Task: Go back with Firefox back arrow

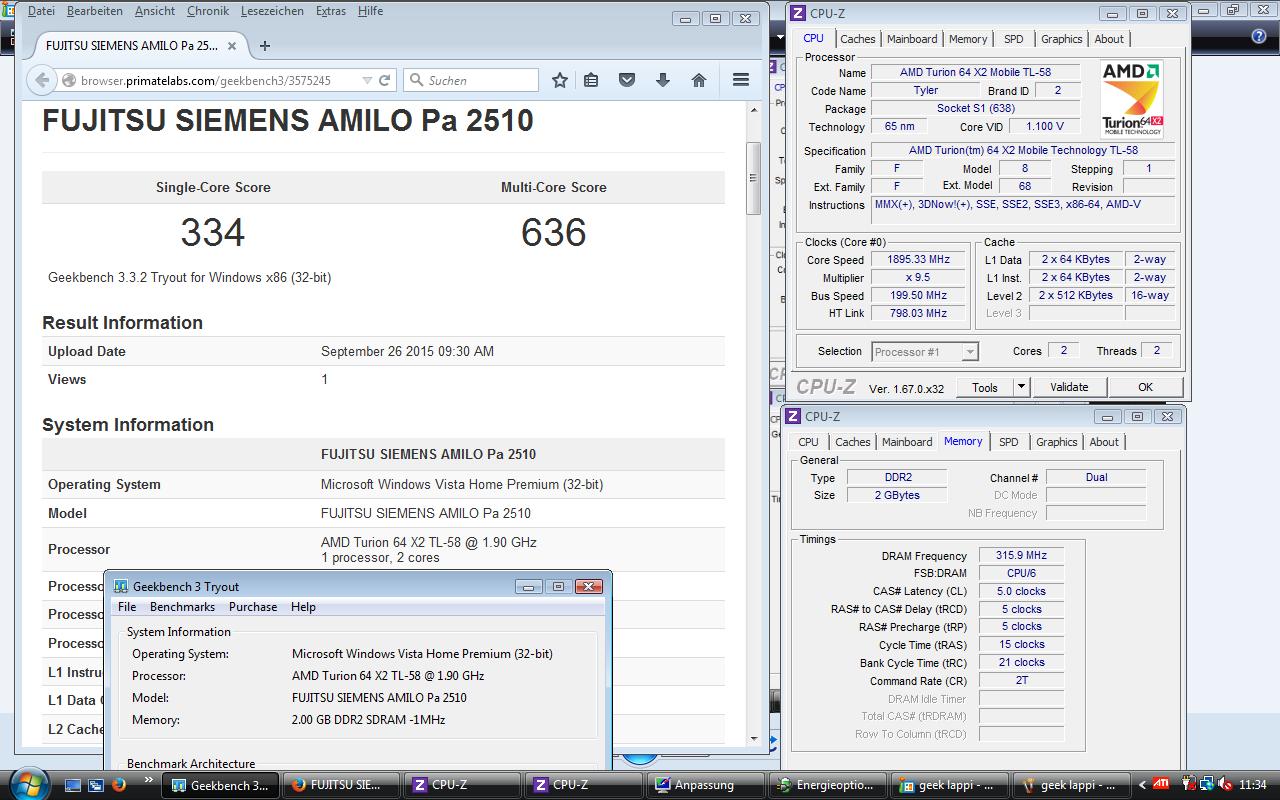Action: tap(41, 80)
